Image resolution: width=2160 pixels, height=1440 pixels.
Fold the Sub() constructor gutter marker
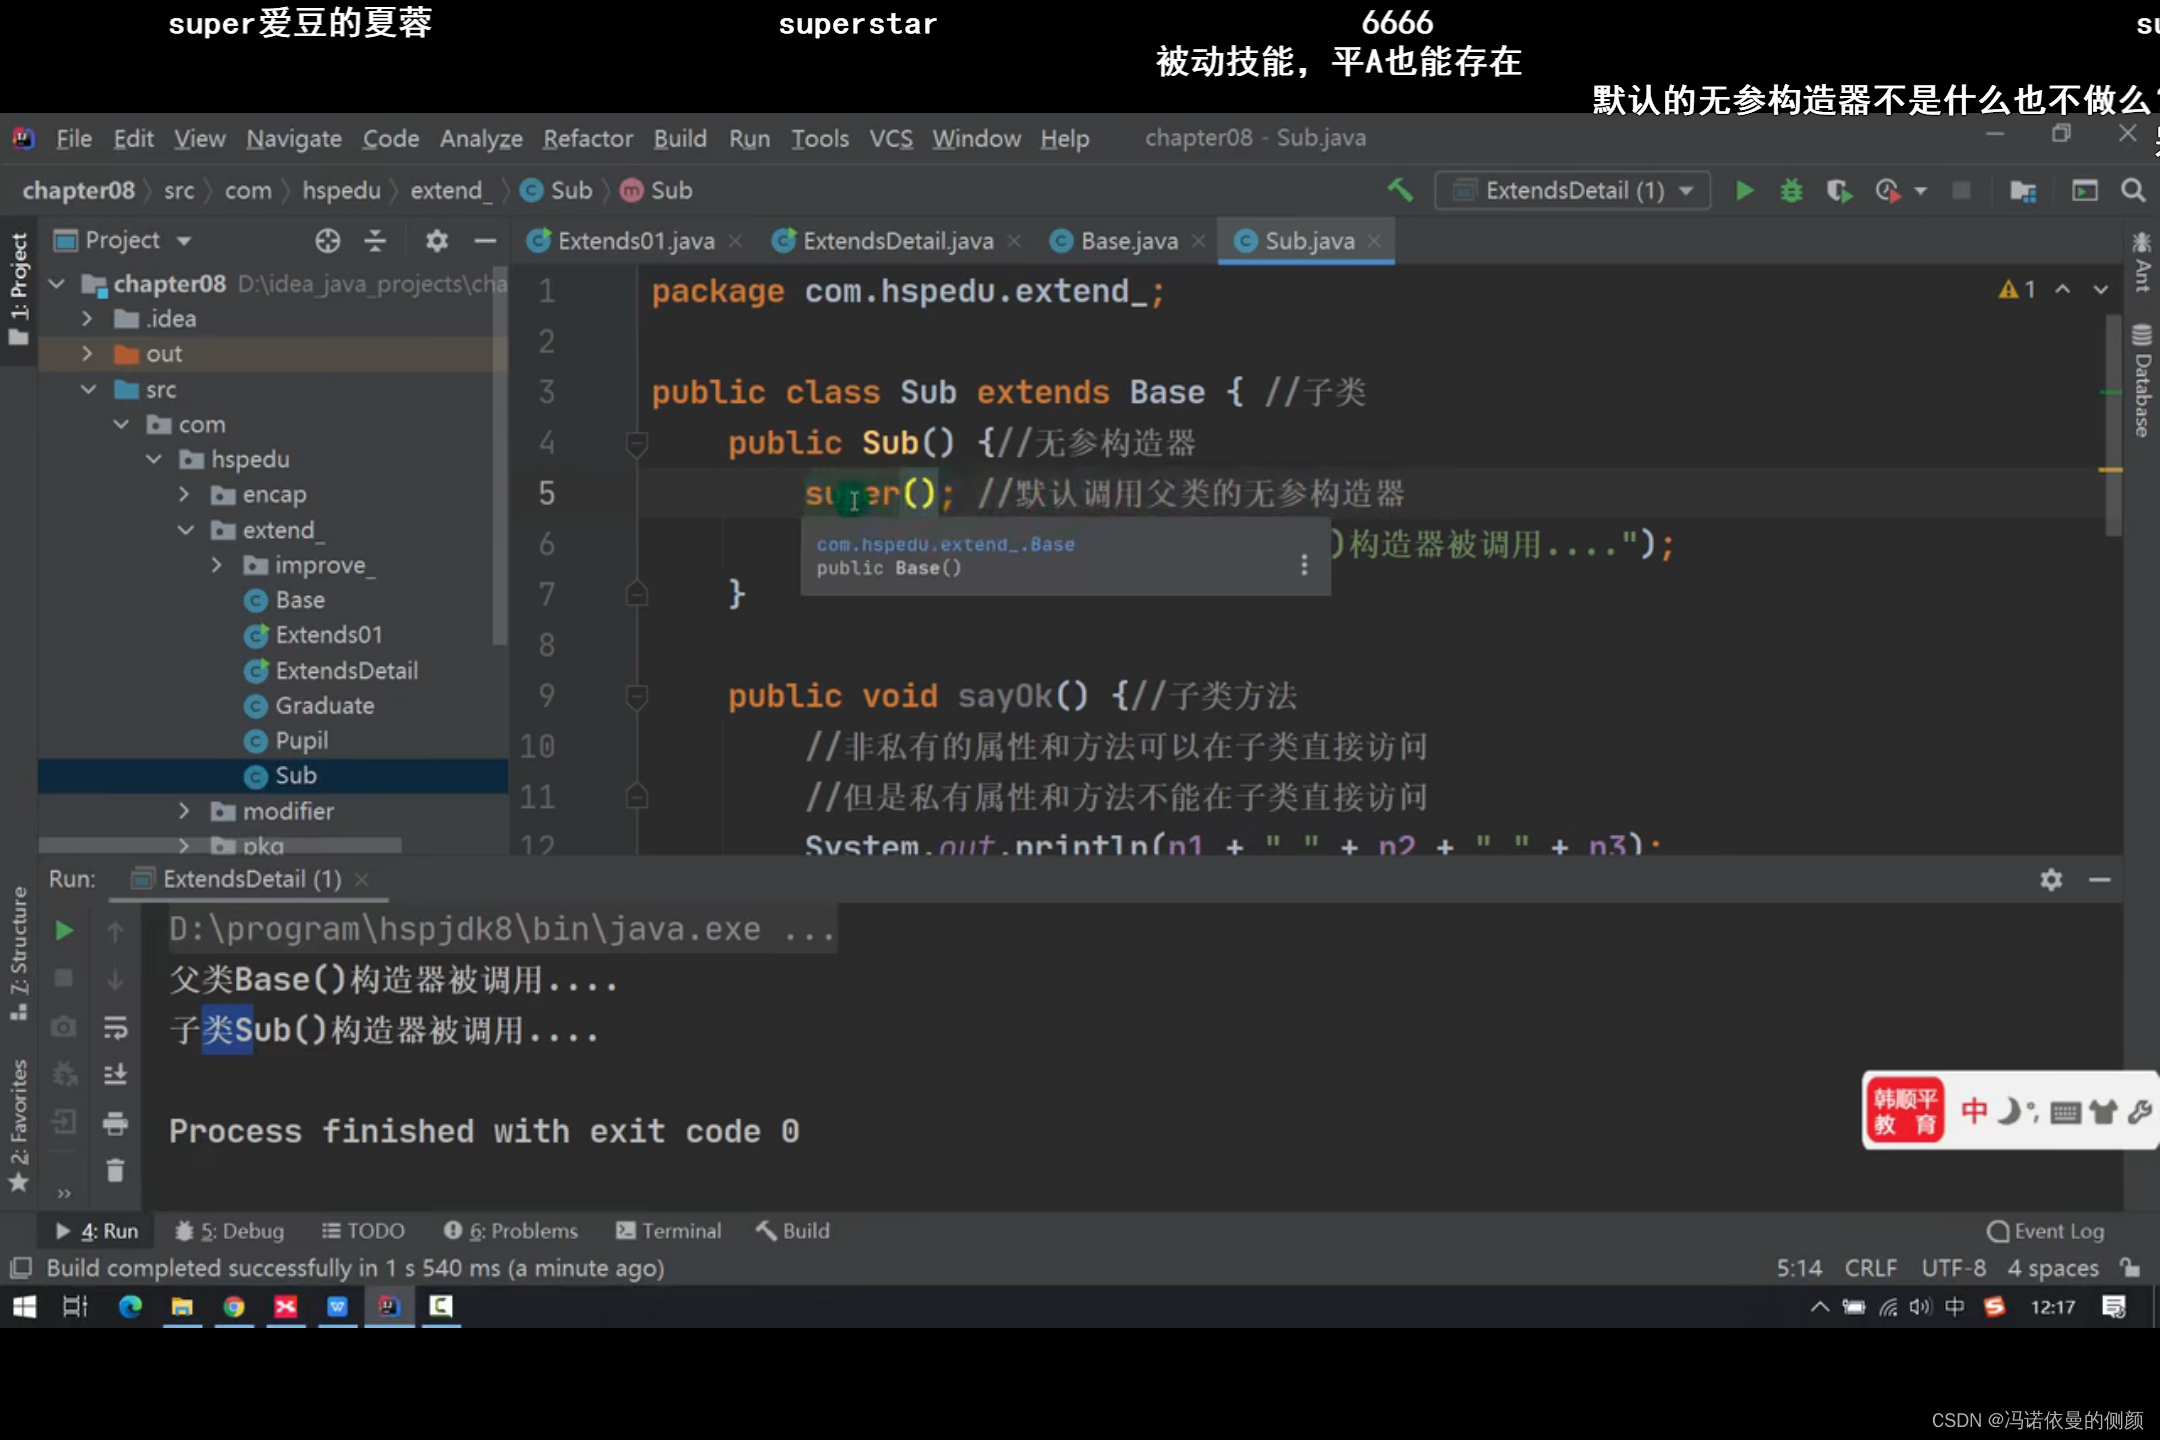click(636, 443)
